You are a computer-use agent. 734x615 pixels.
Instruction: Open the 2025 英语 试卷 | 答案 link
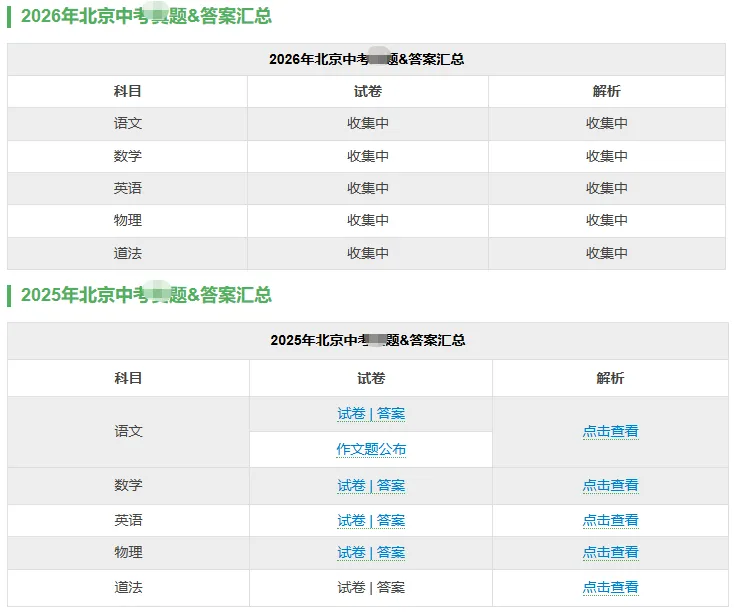coord(371,520)
